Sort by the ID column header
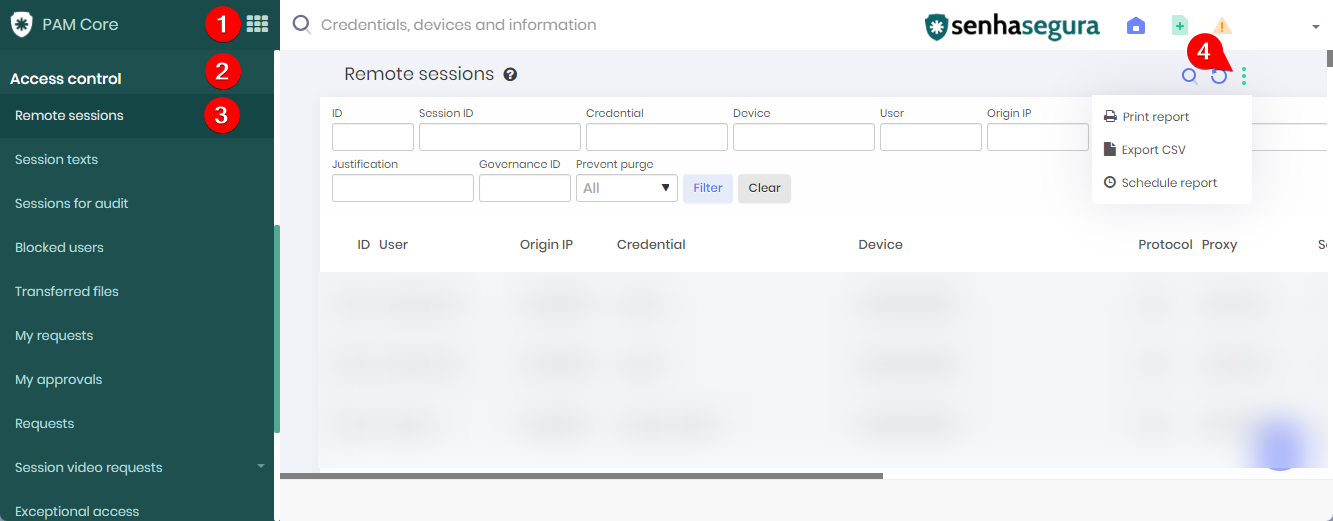Viewport: 1333px width, 521px height. [x=364, y=245]
